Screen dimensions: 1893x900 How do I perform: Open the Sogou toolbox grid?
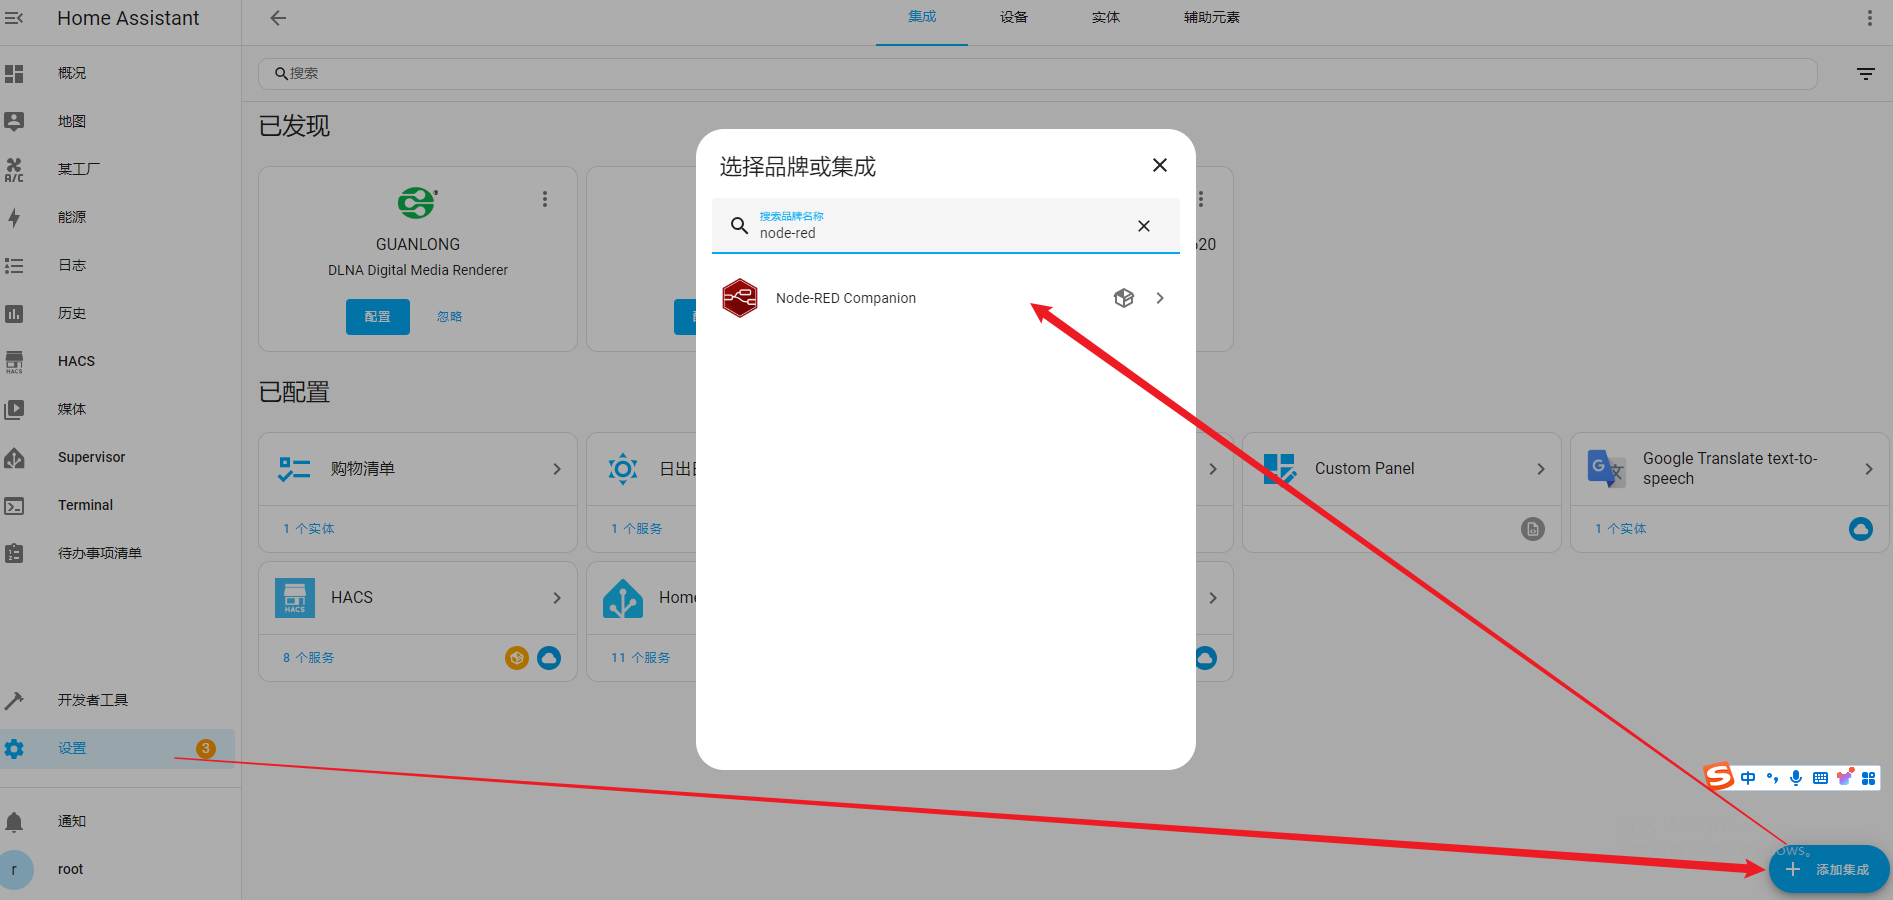pos(1868,778)
